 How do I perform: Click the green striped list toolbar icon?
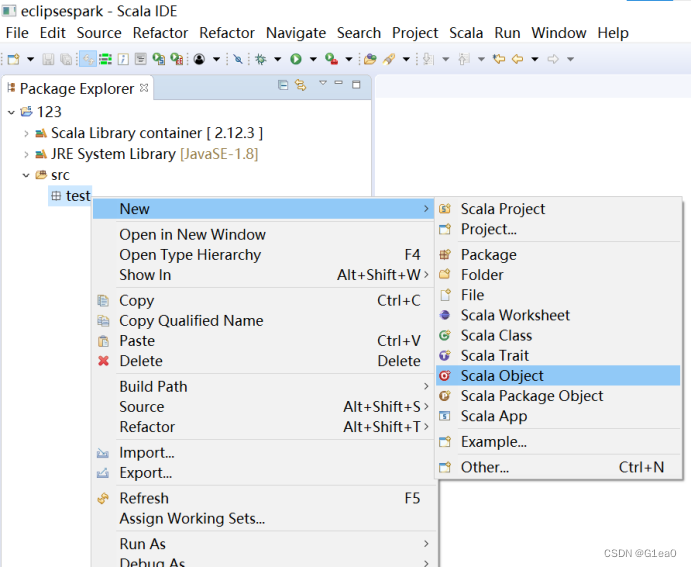pyautogui.click(x=105, y=59)
